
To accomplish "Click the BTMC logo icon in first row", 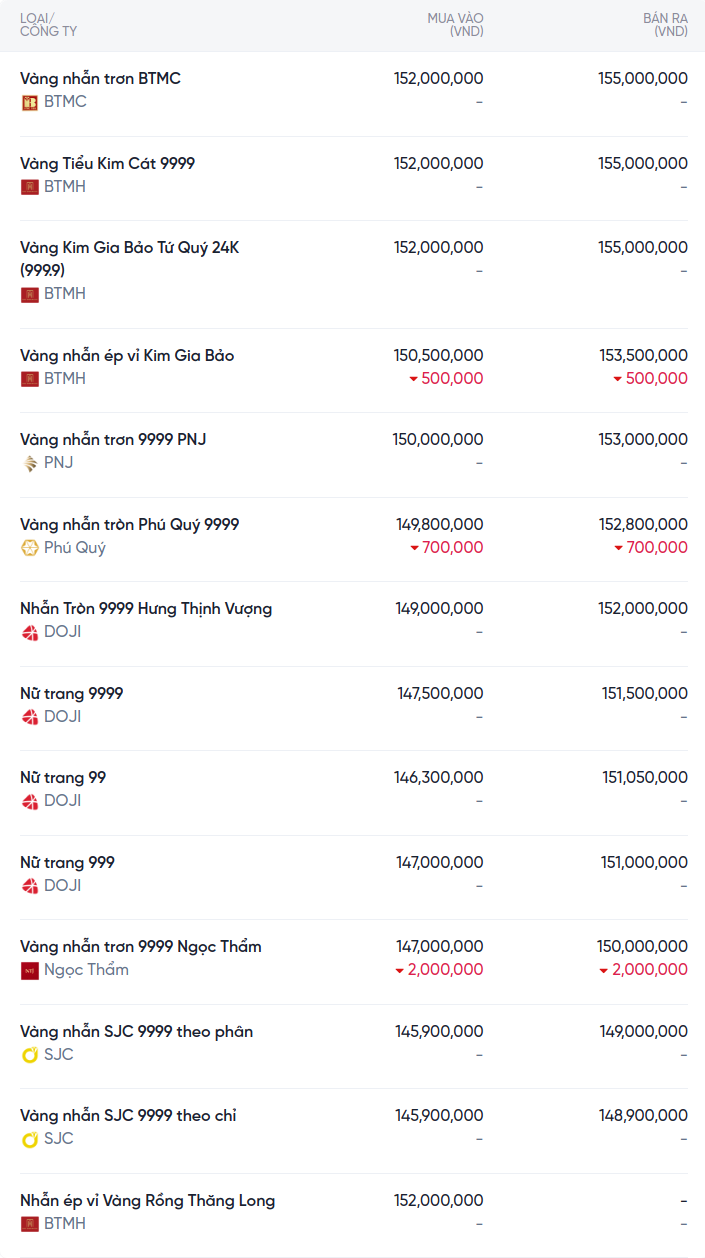I will click(x=30, y=102).
